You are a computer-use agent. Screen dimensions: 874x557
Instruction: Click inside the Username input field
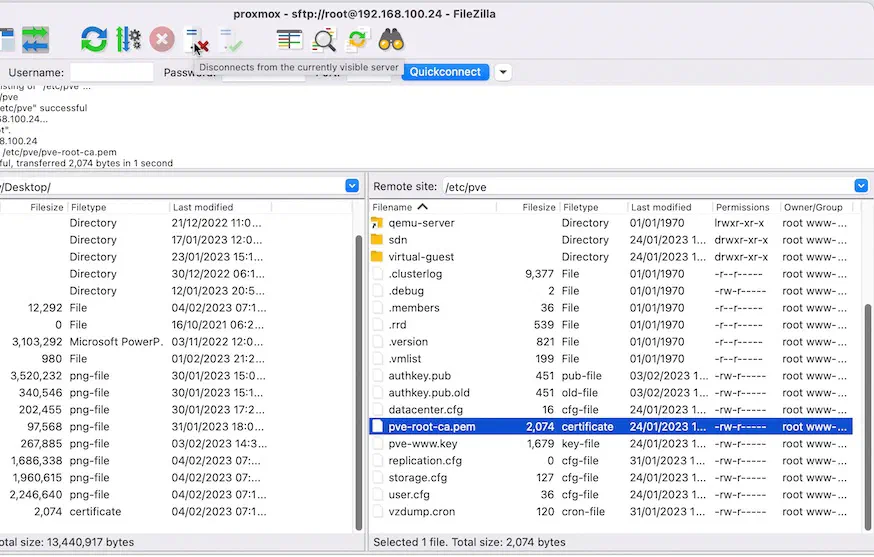111,72
